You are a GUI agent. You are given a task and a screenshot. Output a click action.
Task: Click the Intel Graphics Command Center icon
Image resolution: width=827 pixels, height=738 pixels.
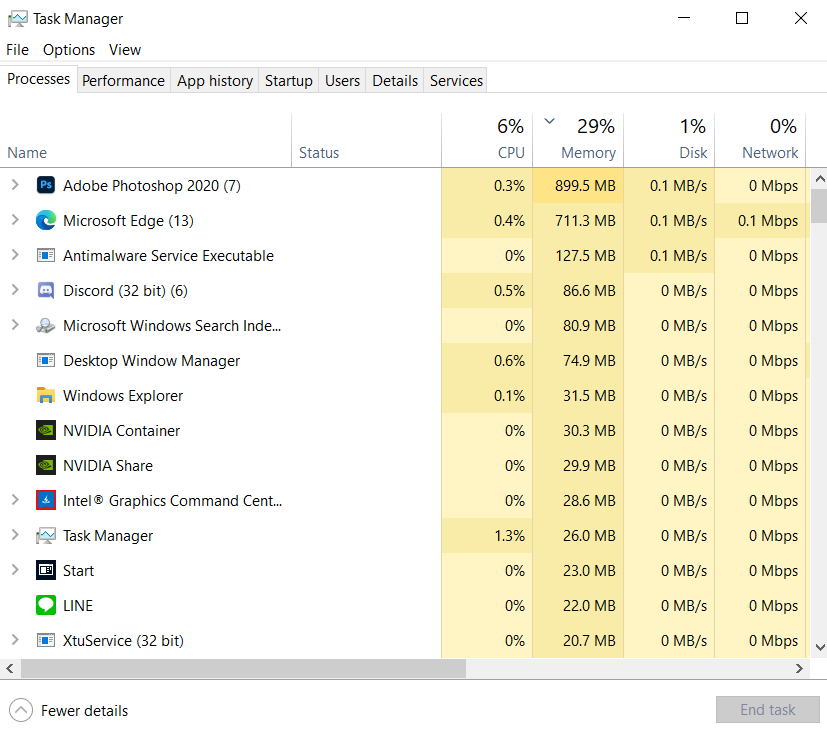(x=46, y=500)
